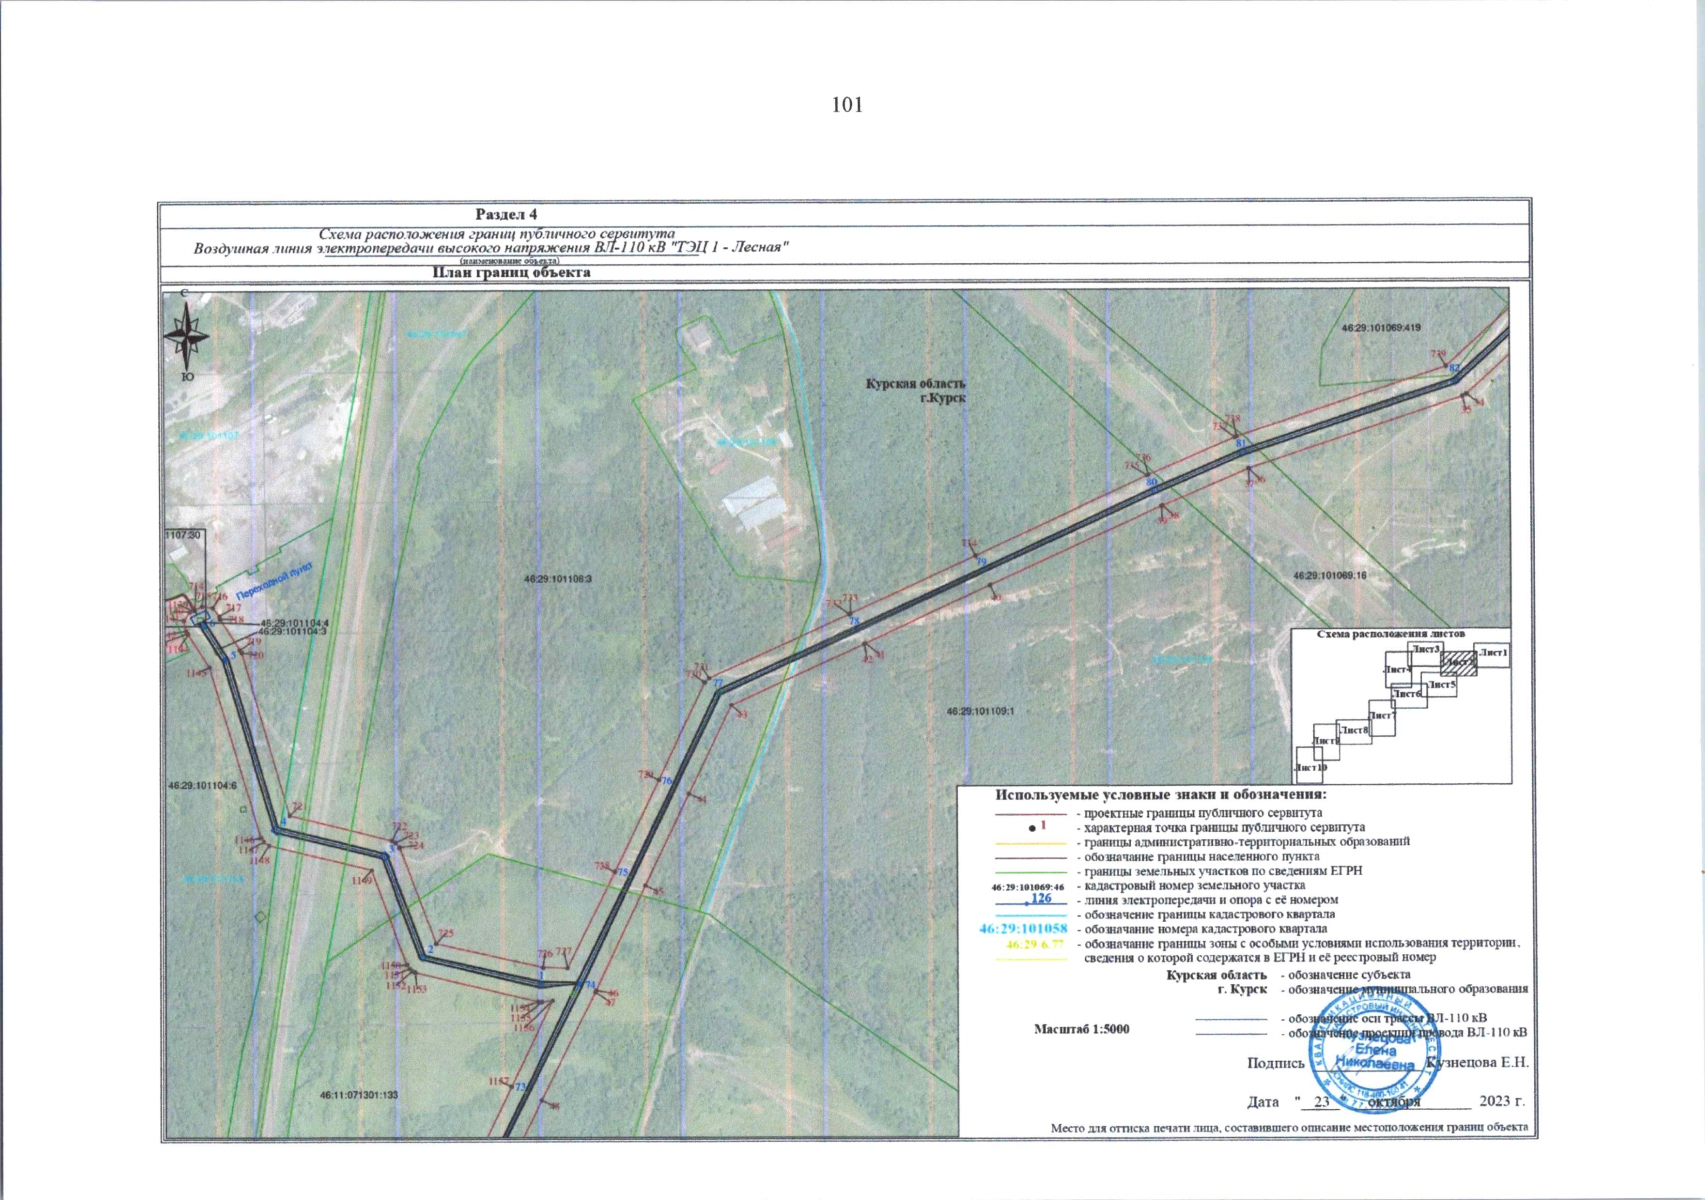Screen dimensions: 1705x1200
Task: Click the Масштаб 1:5000 scale text
Action: (1081, 1029)
